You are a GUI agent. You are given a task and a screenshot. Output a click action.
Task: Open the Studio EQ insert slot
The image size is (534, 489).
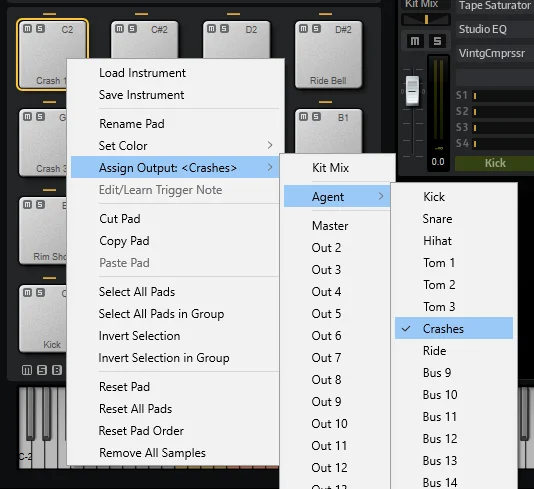pyautogui.click(x=495, y=29)
